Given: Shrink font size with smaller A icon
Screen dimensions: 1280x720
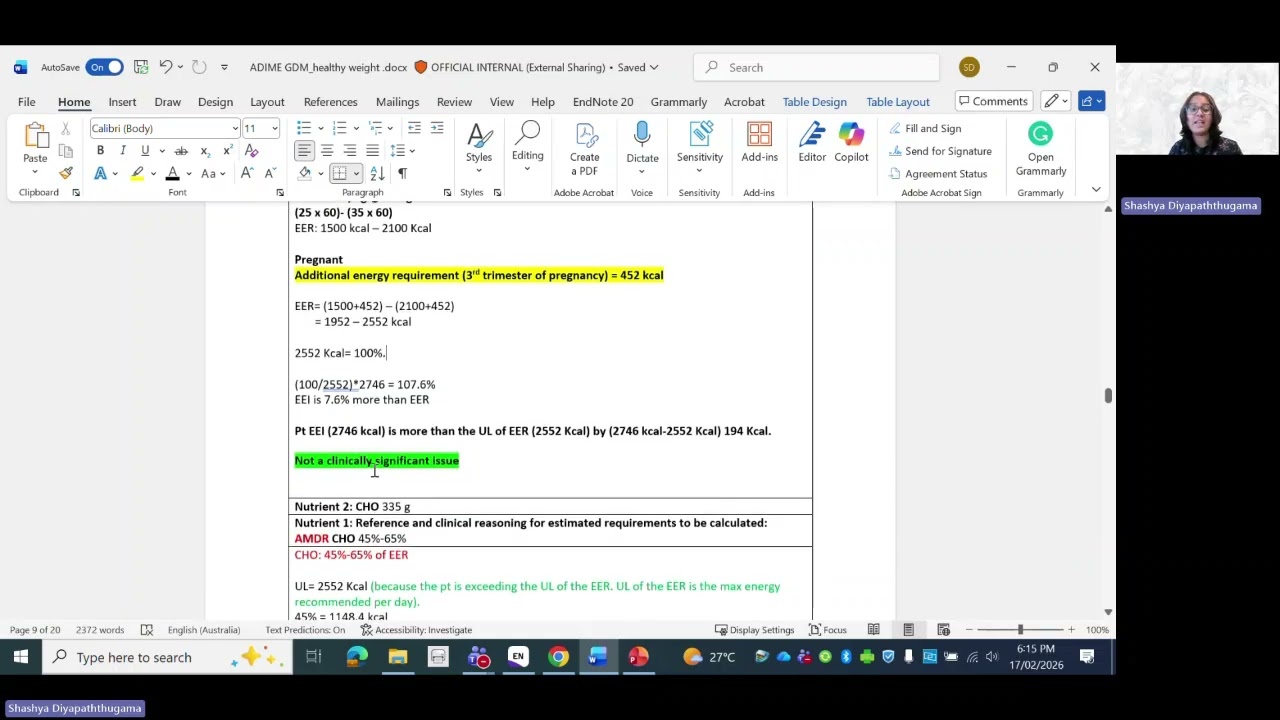Looking at the screenshot, I should pos(269,173).
